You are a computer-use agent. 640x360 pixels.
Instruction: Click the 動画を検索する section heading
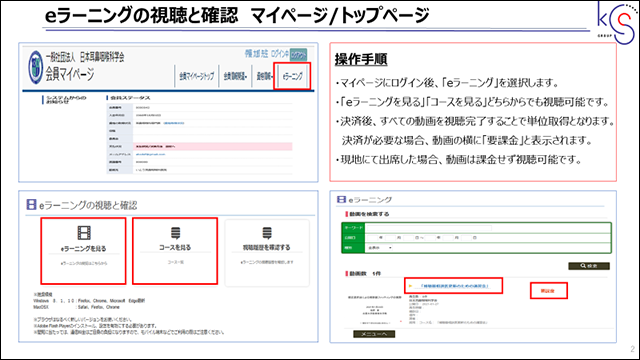(369, 214)
